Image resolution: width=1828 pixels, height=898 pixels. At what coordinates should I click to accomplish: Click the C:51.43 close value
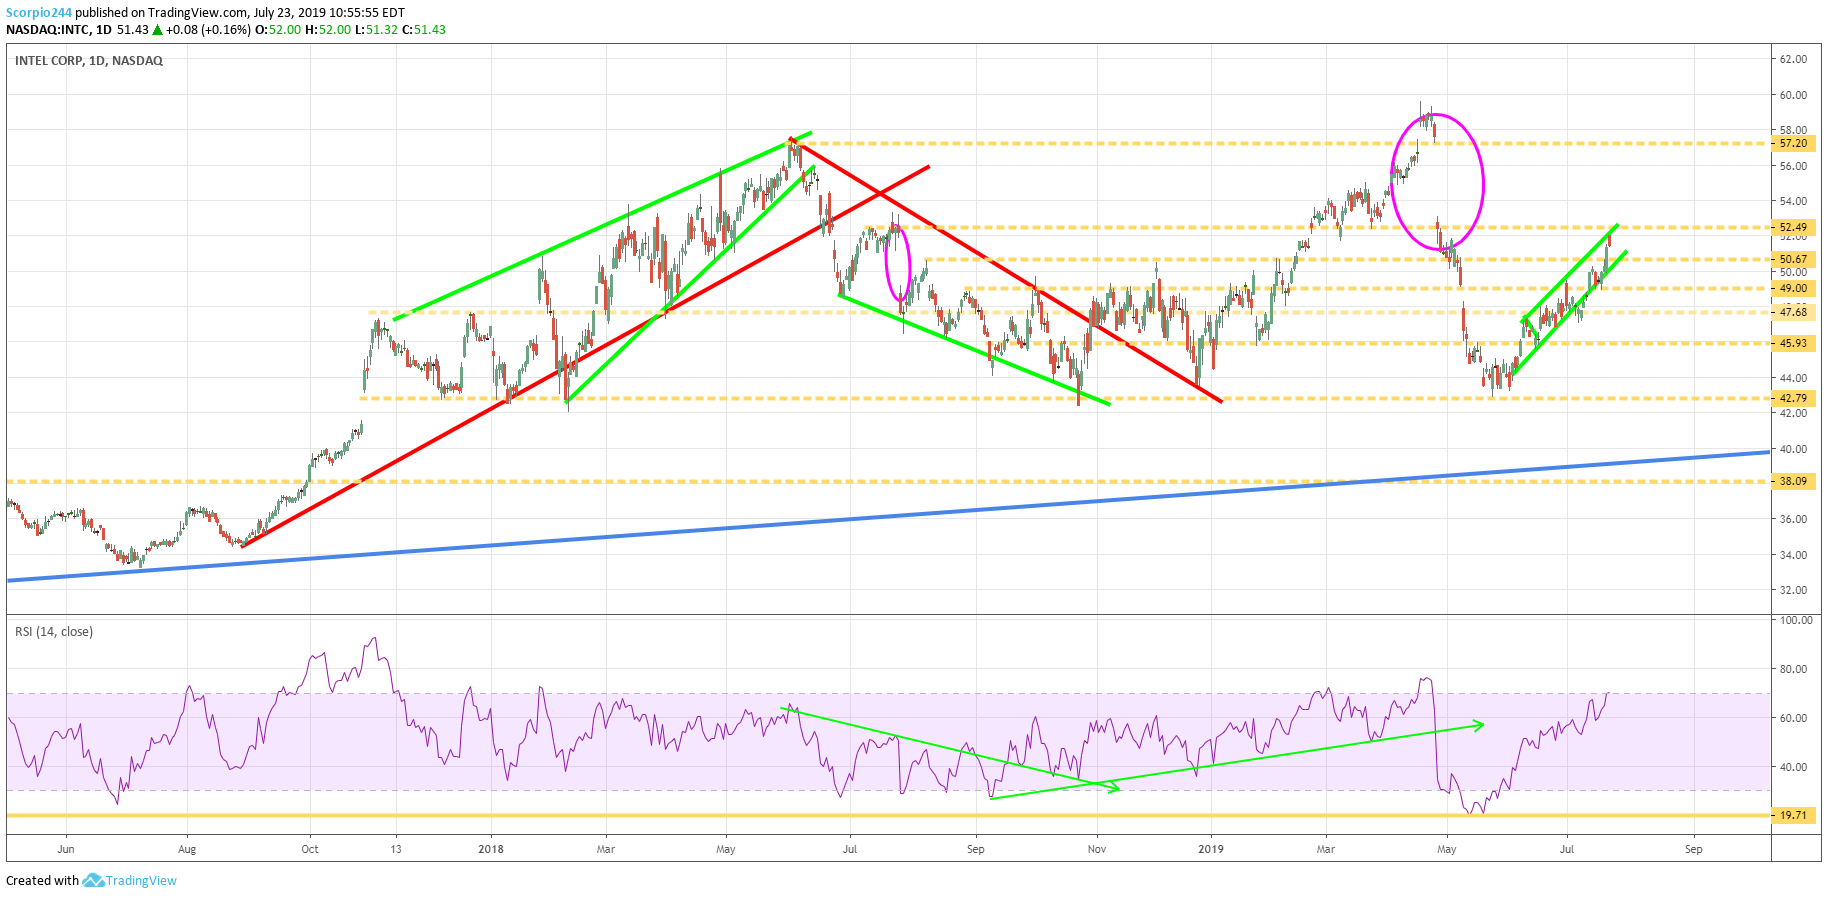point(423,30)
